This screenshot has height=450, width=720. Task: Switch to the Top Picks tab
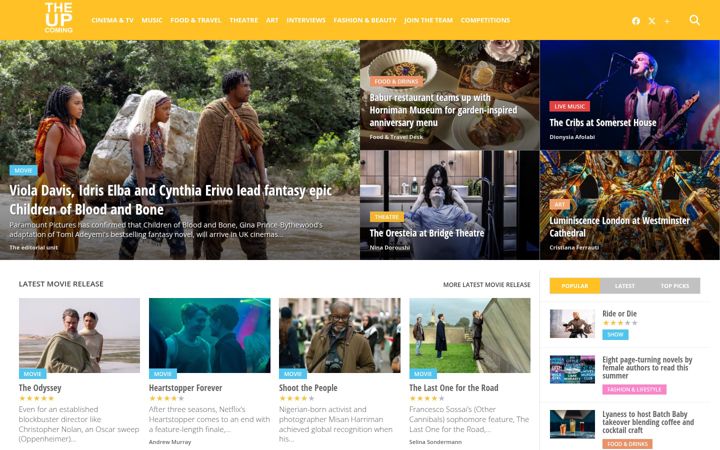(675, 286)
